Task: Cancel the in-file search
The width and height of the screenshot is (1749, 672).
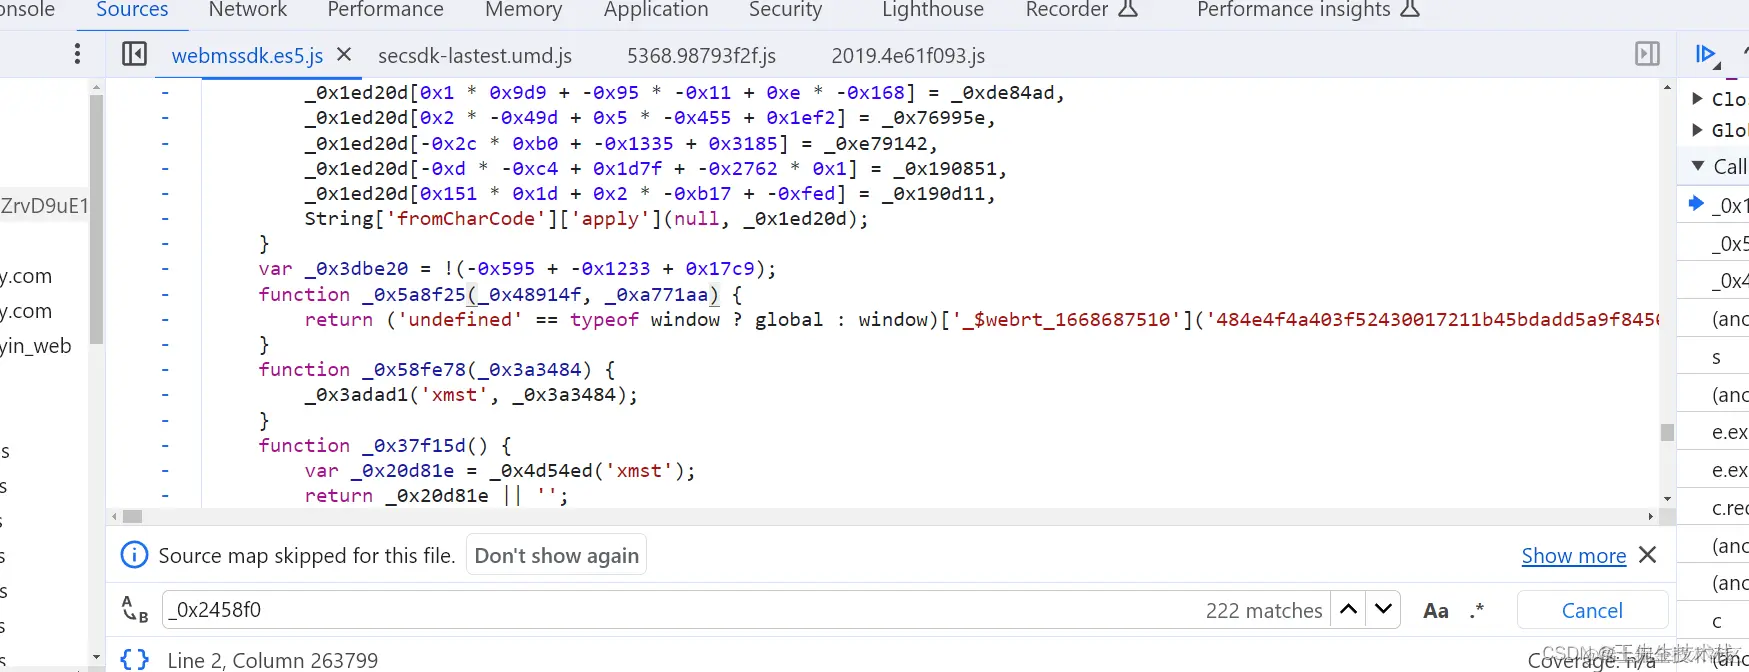Action: [x=1592, y=610]
